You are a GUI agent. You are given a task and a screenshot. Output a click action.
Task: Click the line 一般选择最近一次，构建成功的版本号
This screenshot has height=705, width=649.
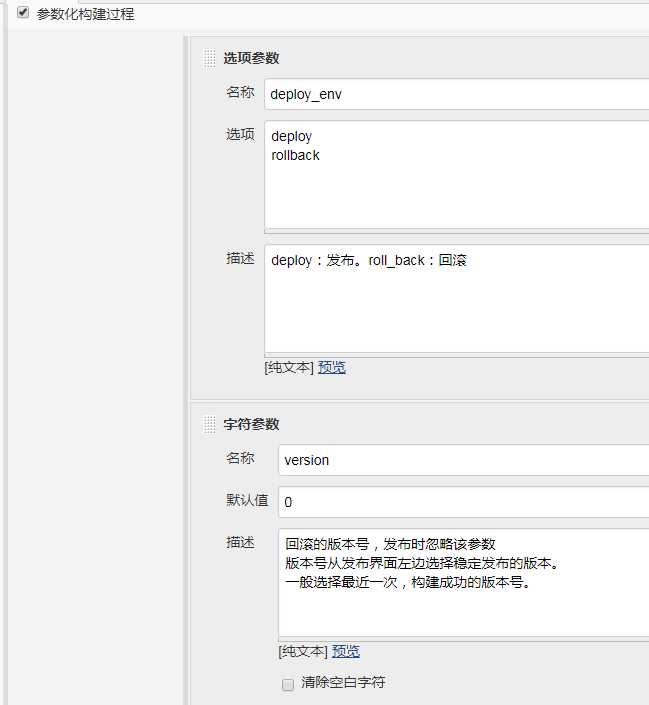[408, 582]
